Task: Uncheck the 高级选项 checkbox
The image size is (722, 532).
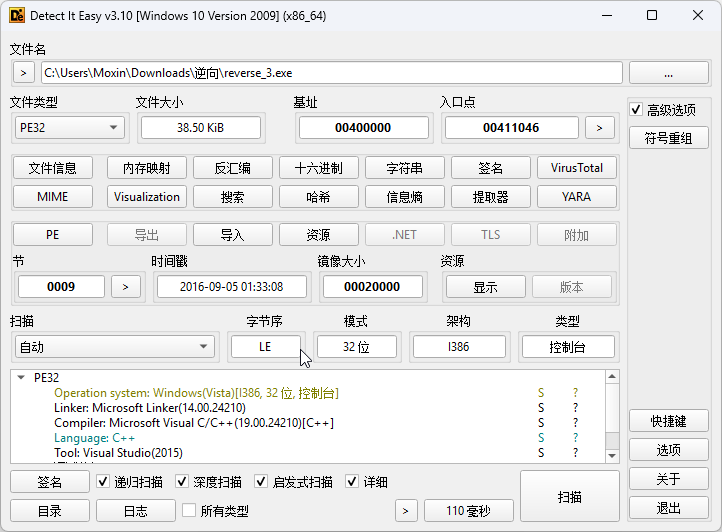Action: click(x=636, y=110)
